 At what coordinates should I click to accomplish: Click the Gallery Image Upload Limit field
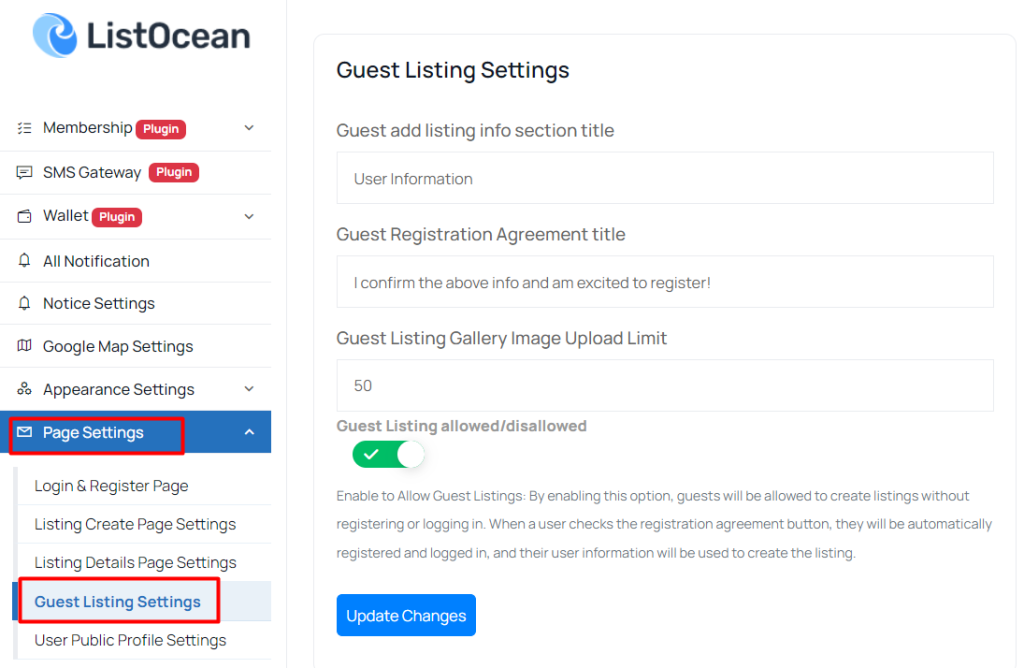tap(665, 385)
